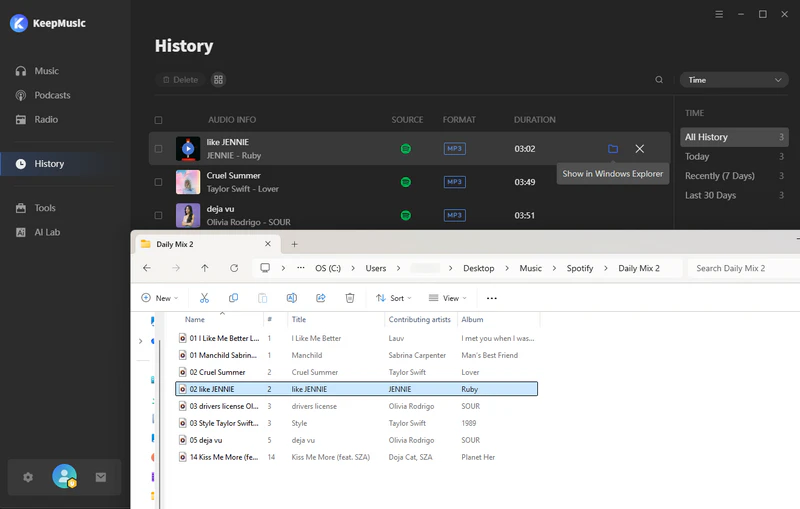Go to AI Lab section
Image resolution: width=800 pixels, height=509 pixels.
[47, 232]
